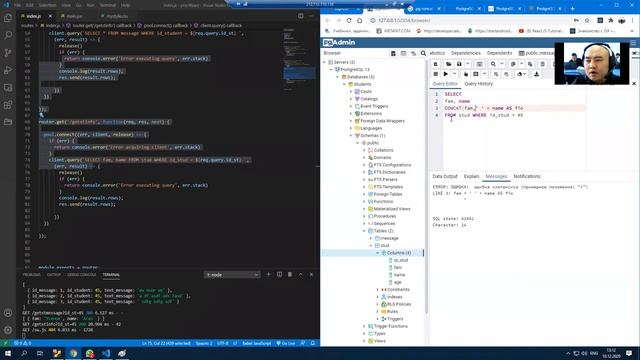Open VS Code Manage gear menu

point(8,330)
